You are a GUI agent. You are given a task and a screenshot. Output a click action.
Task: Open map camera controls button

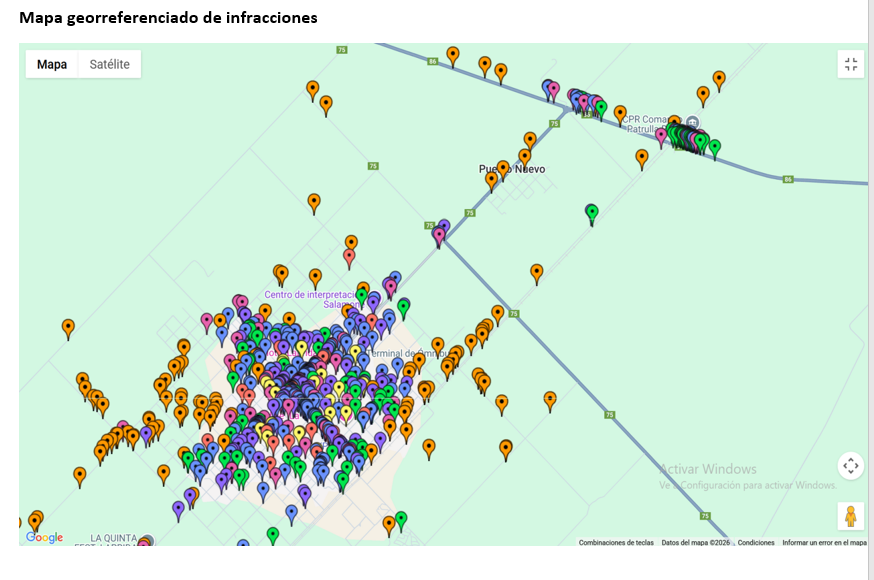[x=850, y=465]
